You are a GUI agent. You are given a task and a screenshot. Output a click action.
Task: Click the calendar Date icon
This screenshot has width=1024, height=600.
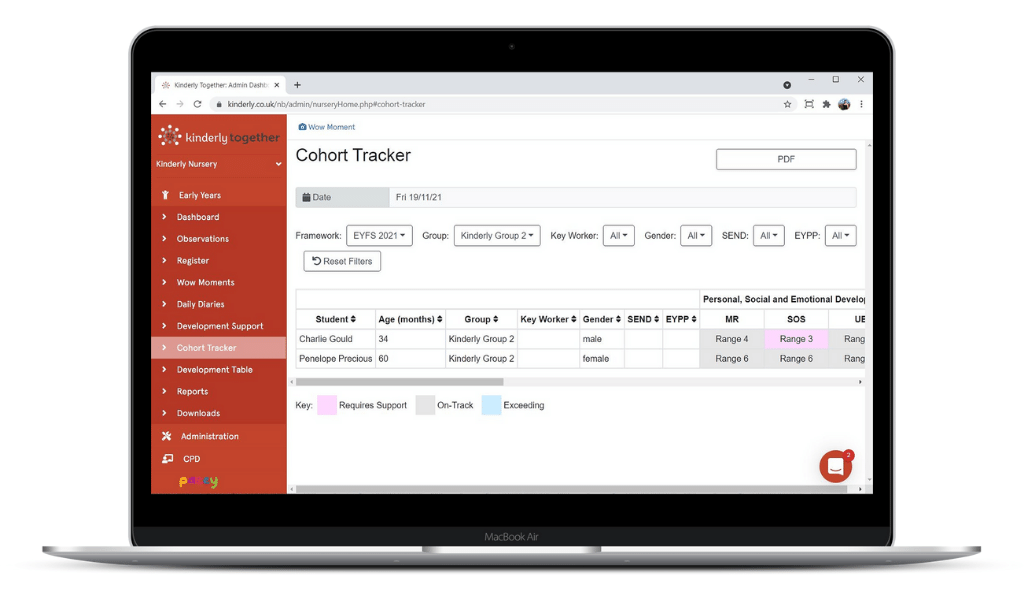tap(306, 197)
